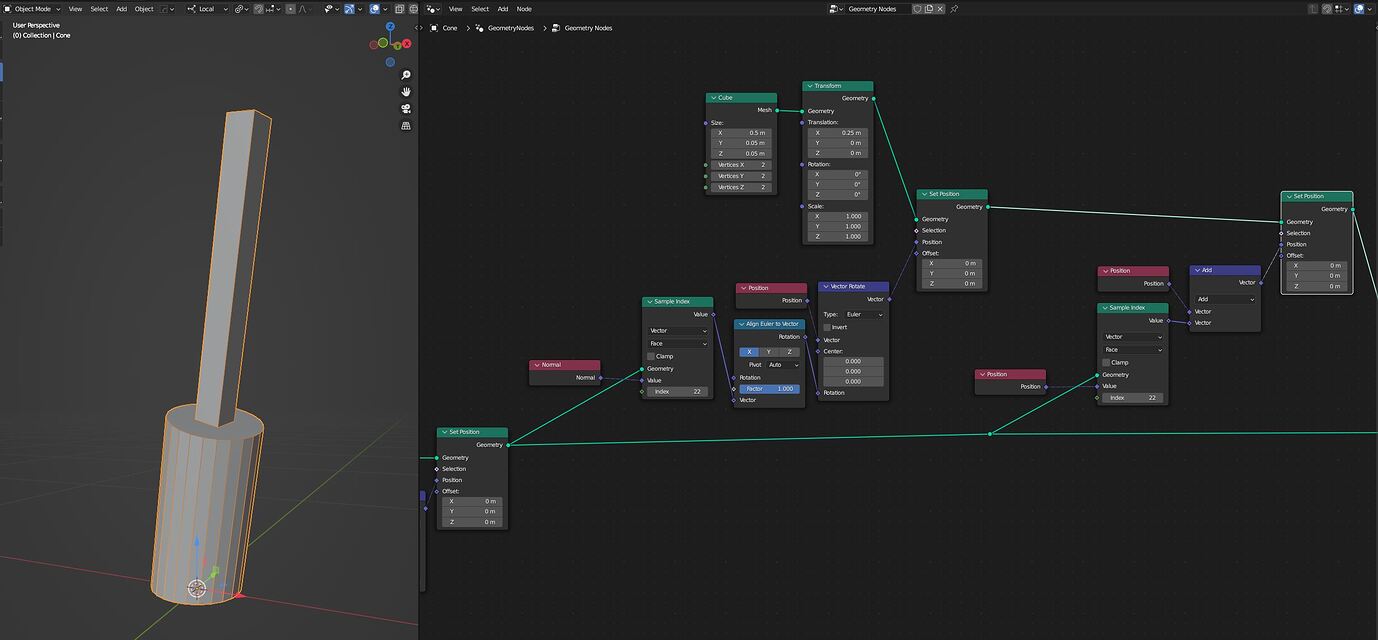
Task: Collapse the Add vector math node
Action: [1196, 270]
